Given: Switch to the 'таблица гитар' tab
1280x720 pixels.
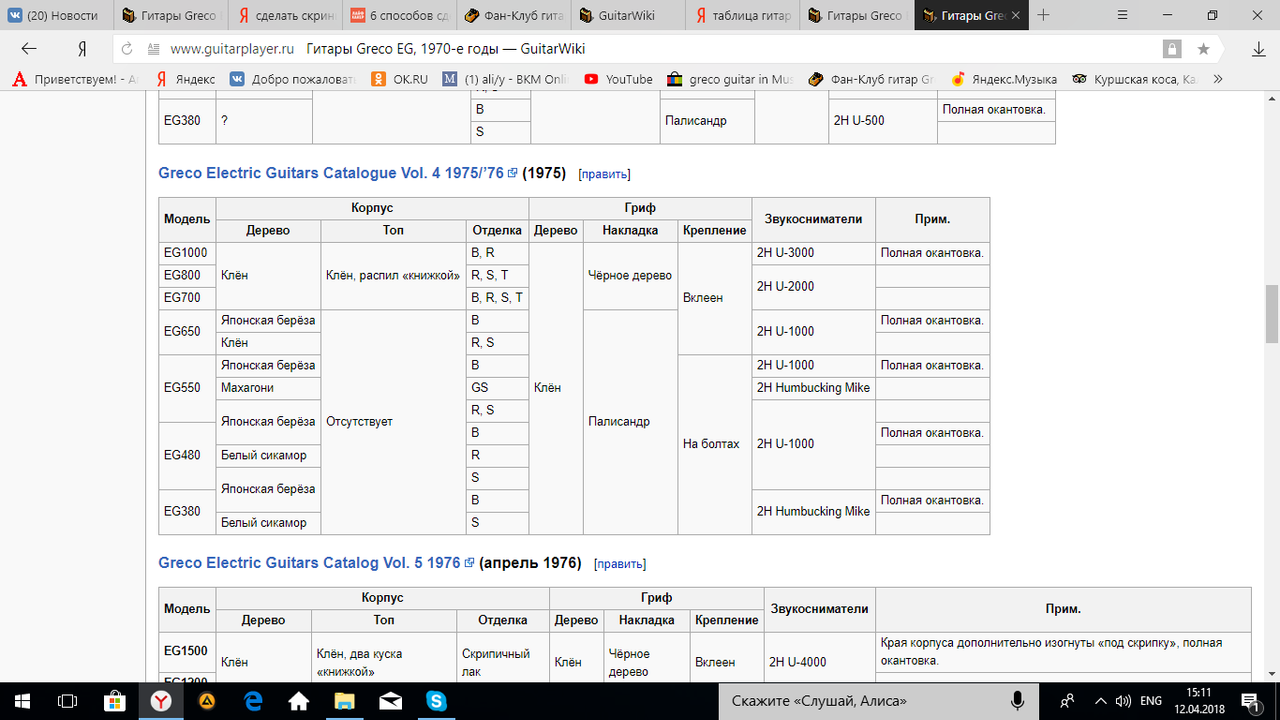Looking at the screenshot, I should pos(744,16).
